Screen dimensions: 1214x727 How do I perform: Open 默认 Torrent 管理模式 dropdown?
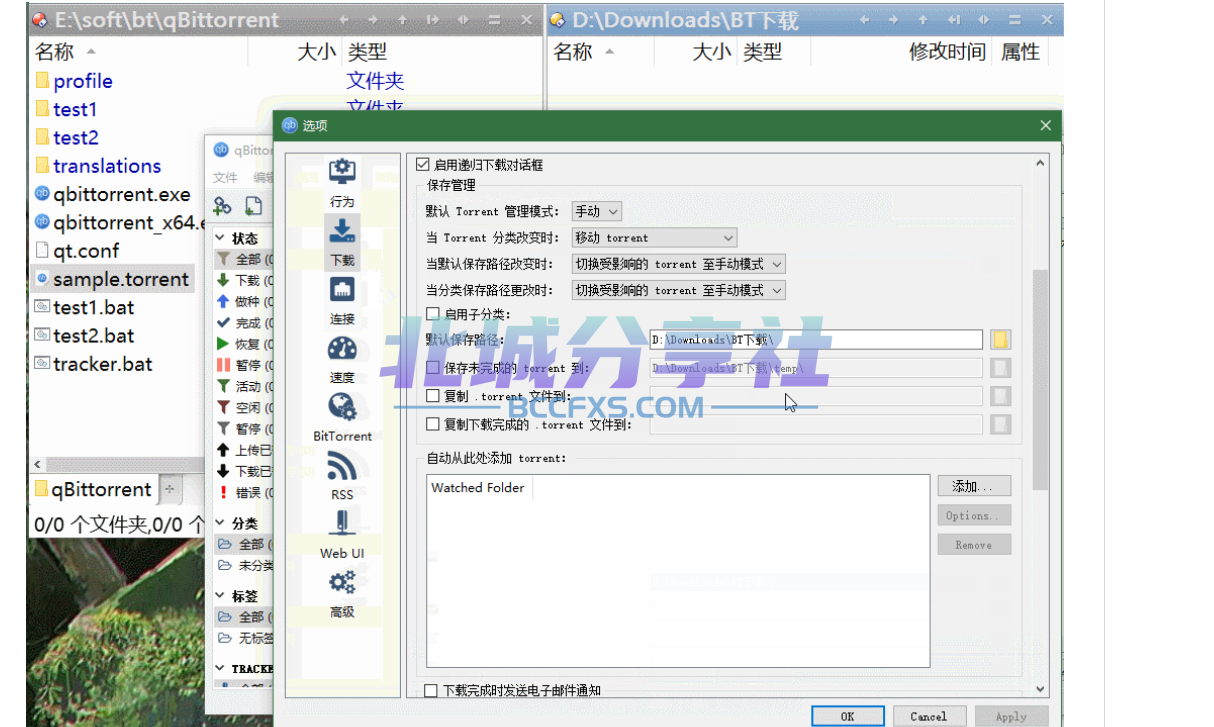pyautogui.click(x=596, y=211)
